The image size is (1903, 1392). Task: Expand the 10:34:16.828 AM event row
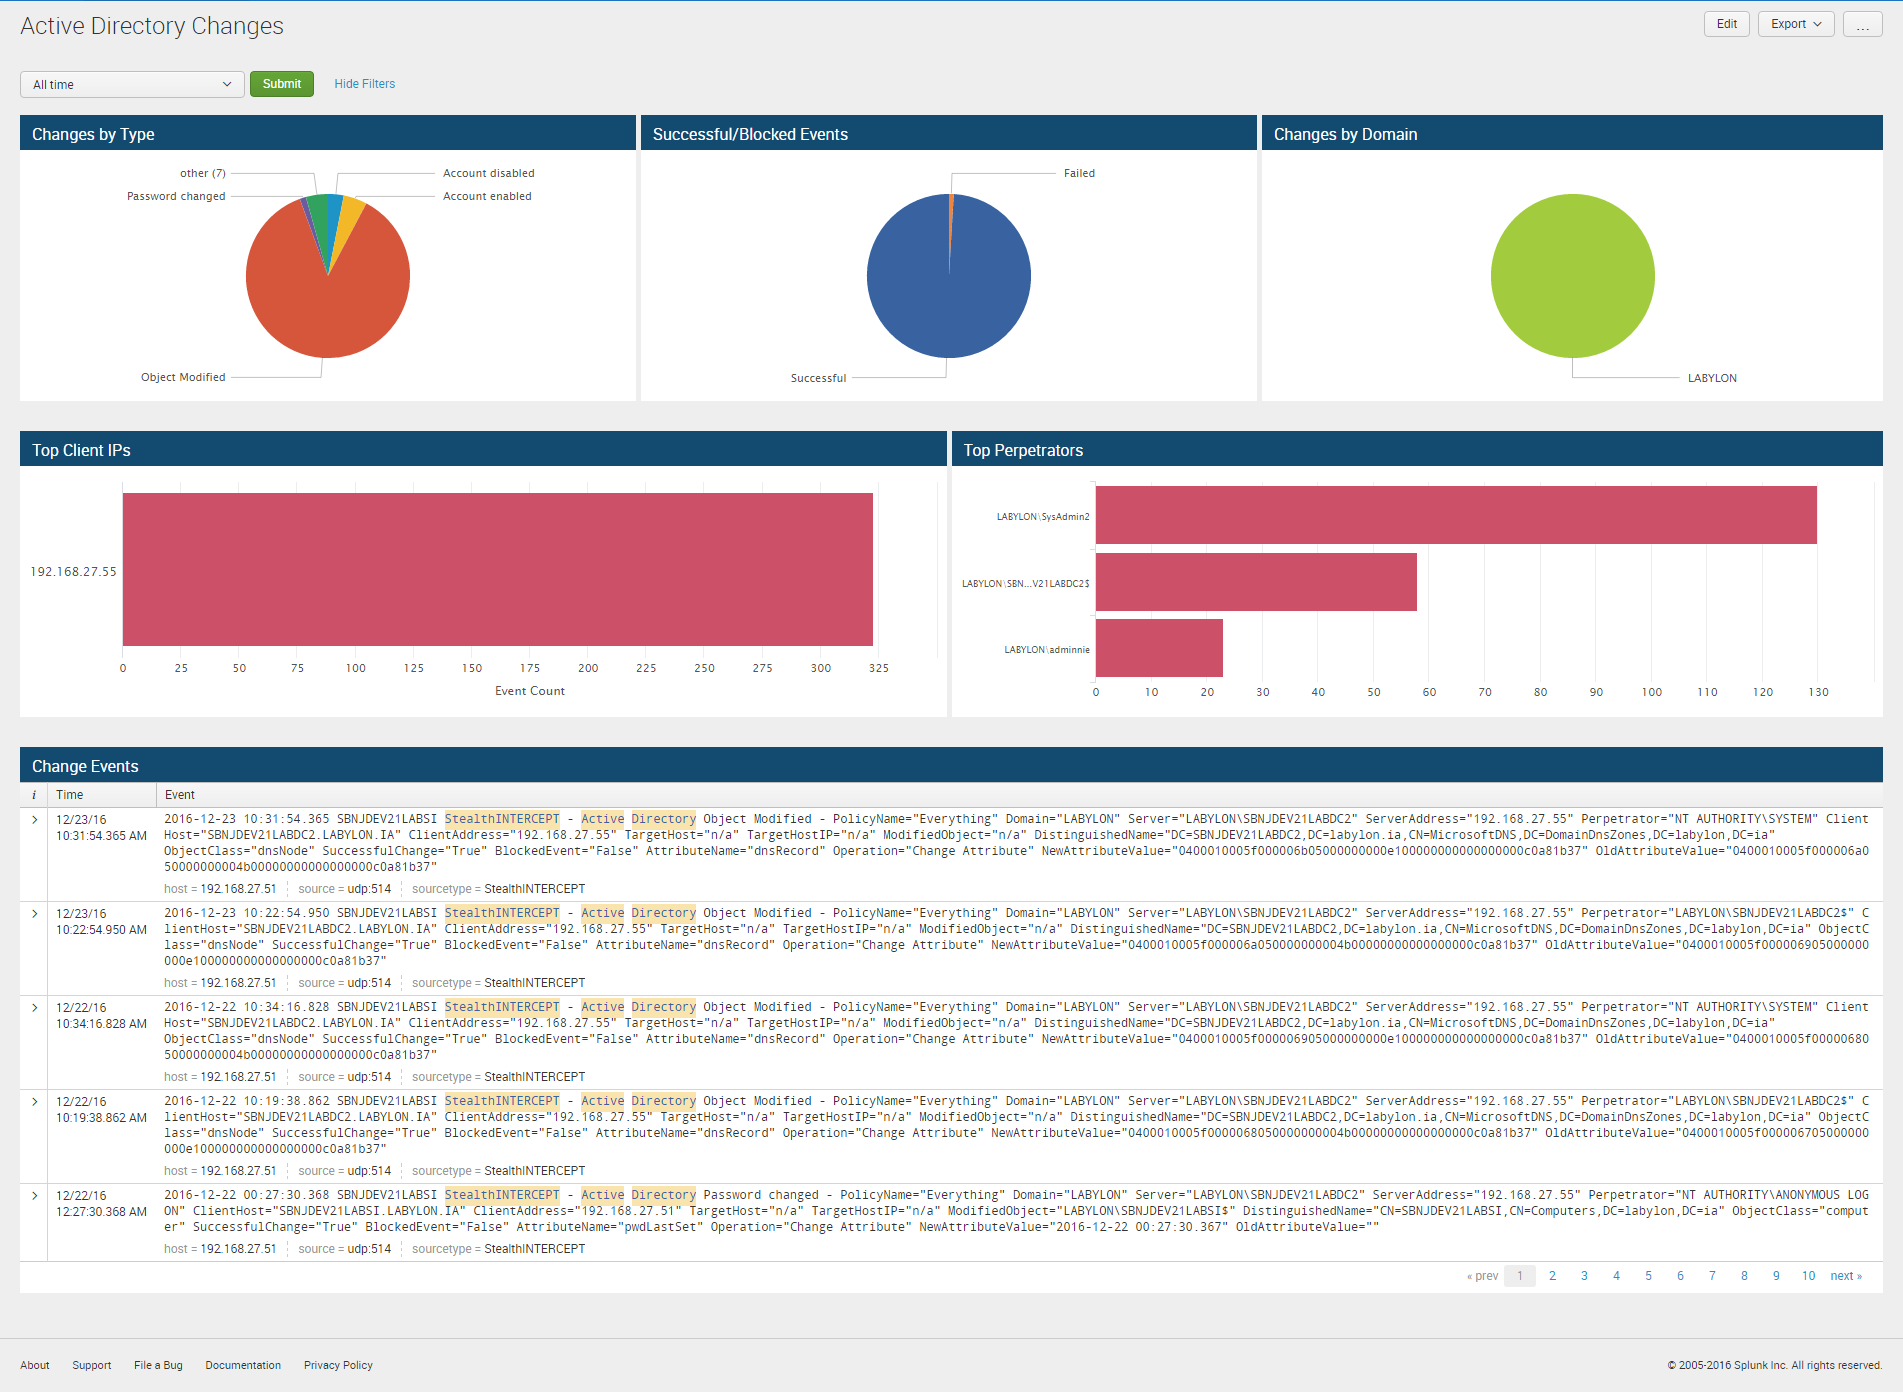click(35, 1008)
